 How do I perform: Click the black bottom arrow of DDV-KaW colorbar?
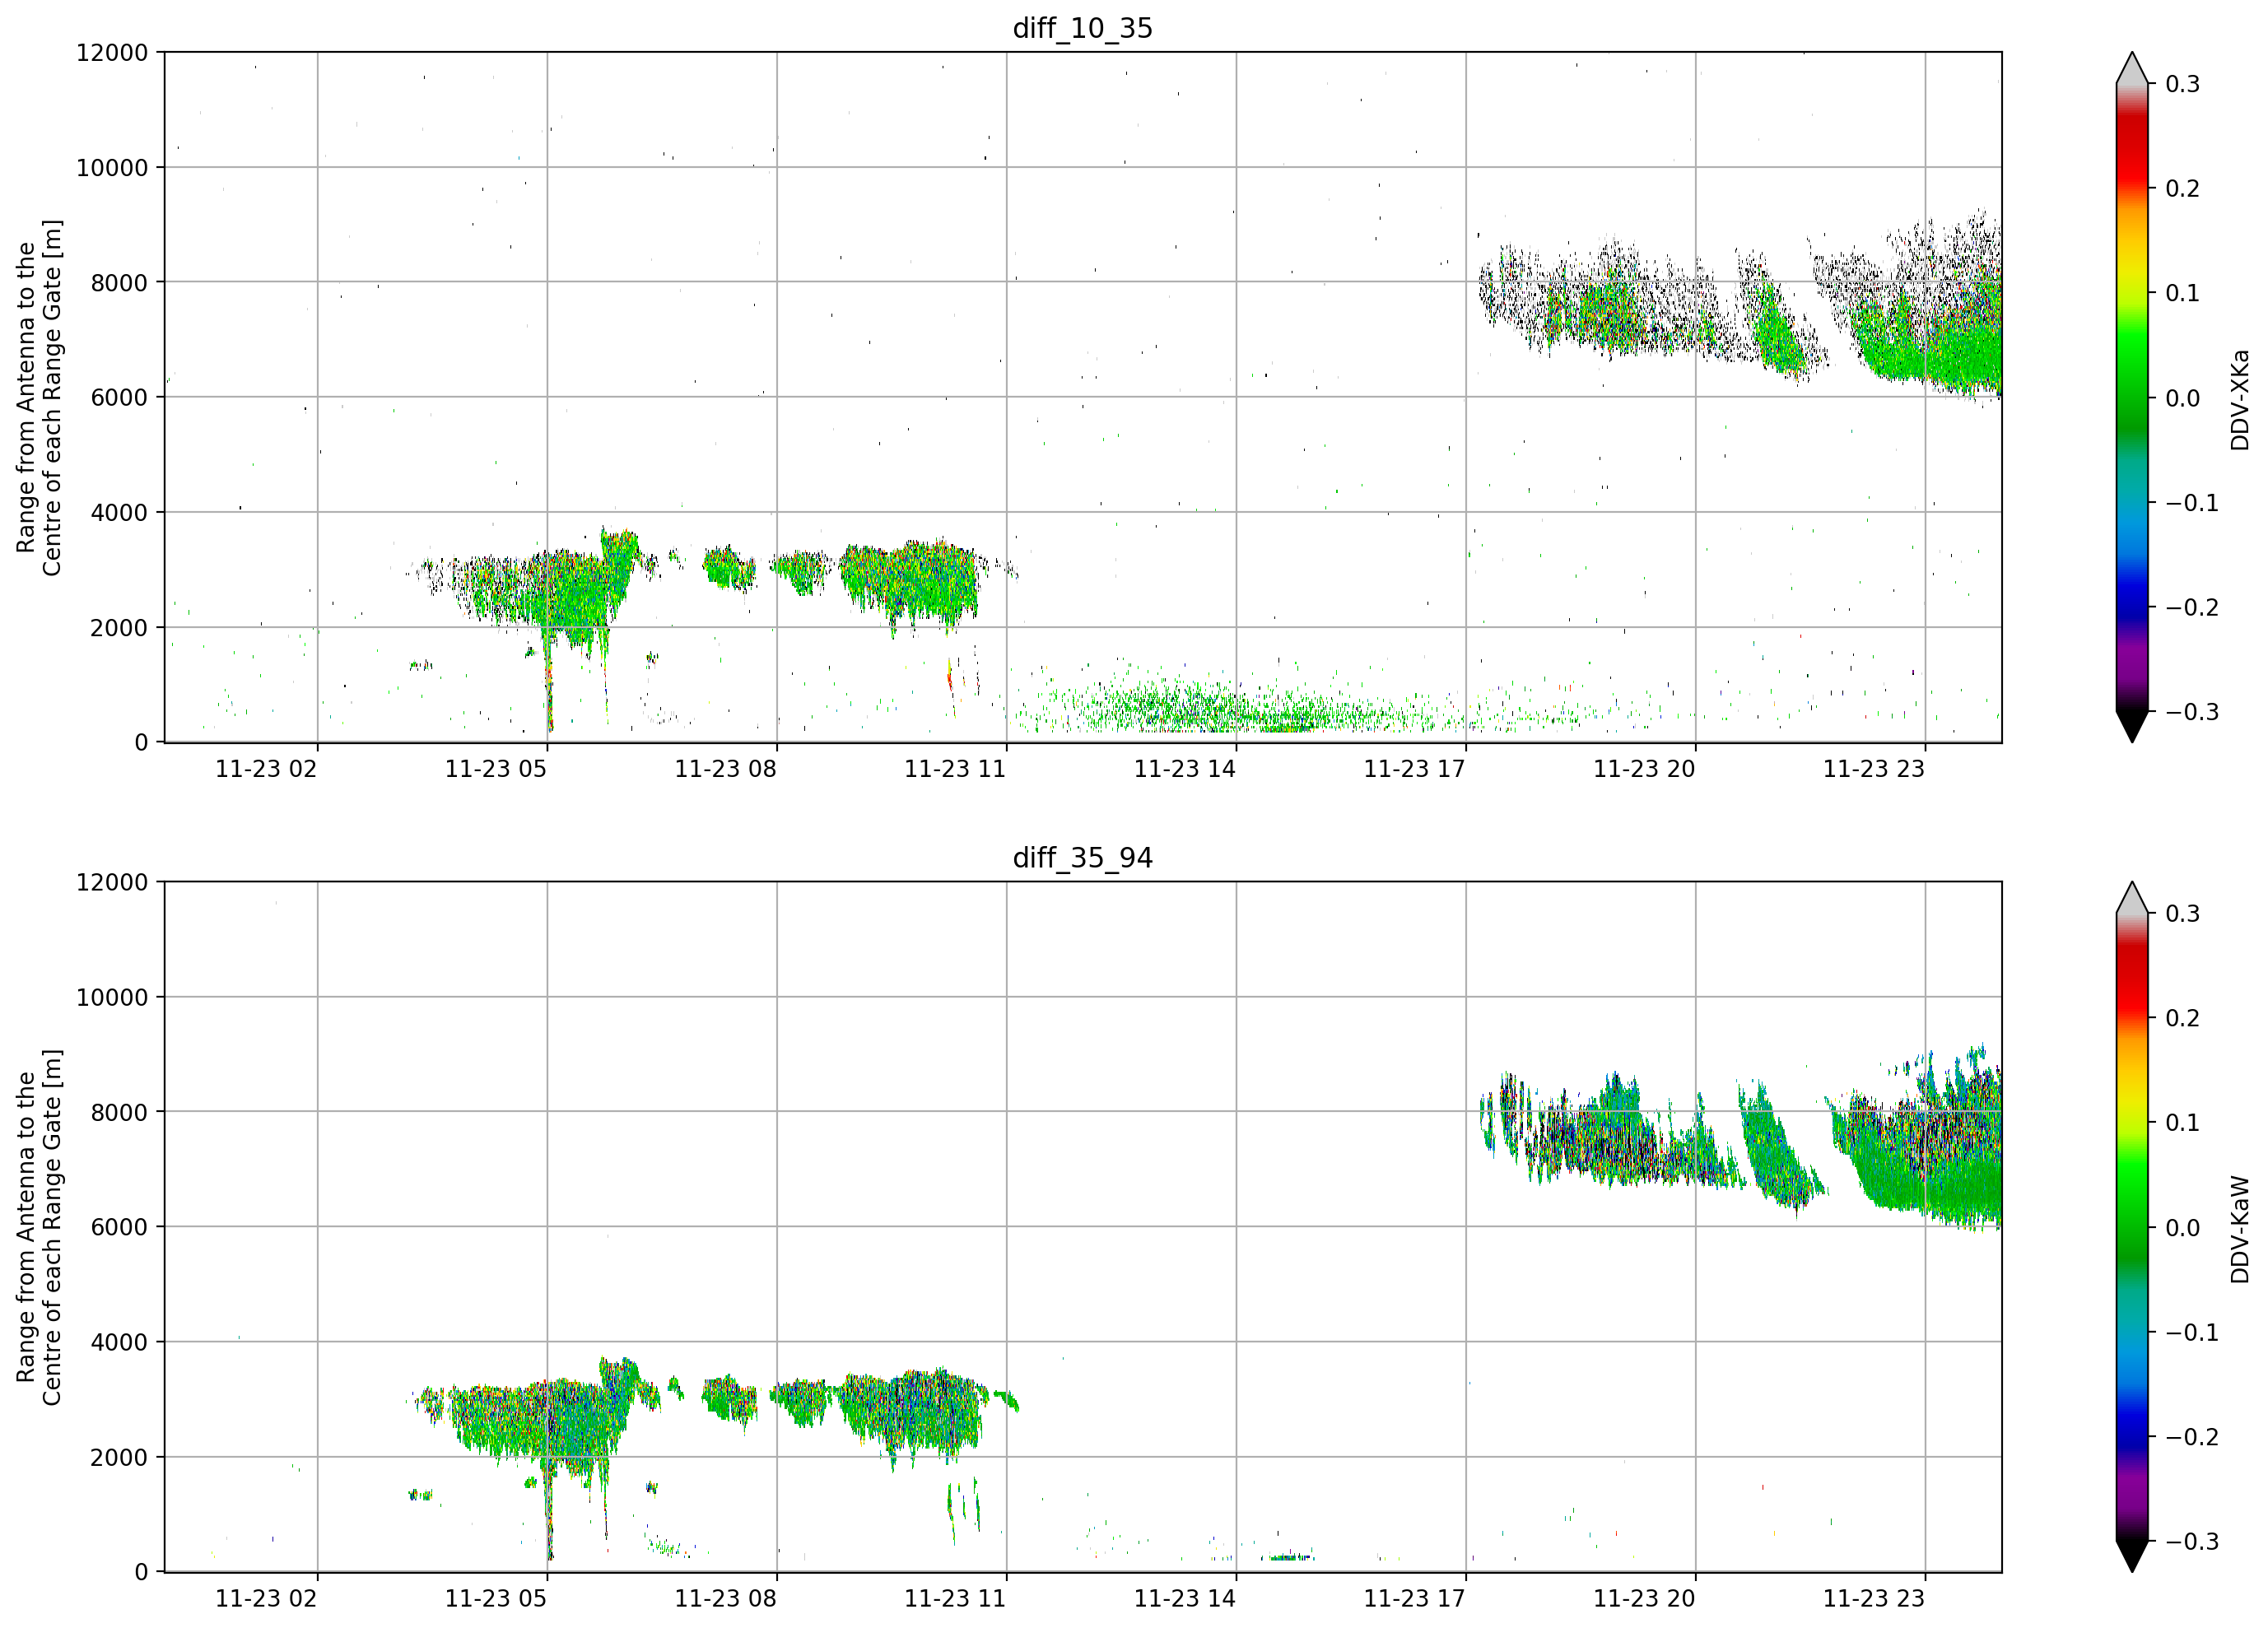coord(2132,1556)
